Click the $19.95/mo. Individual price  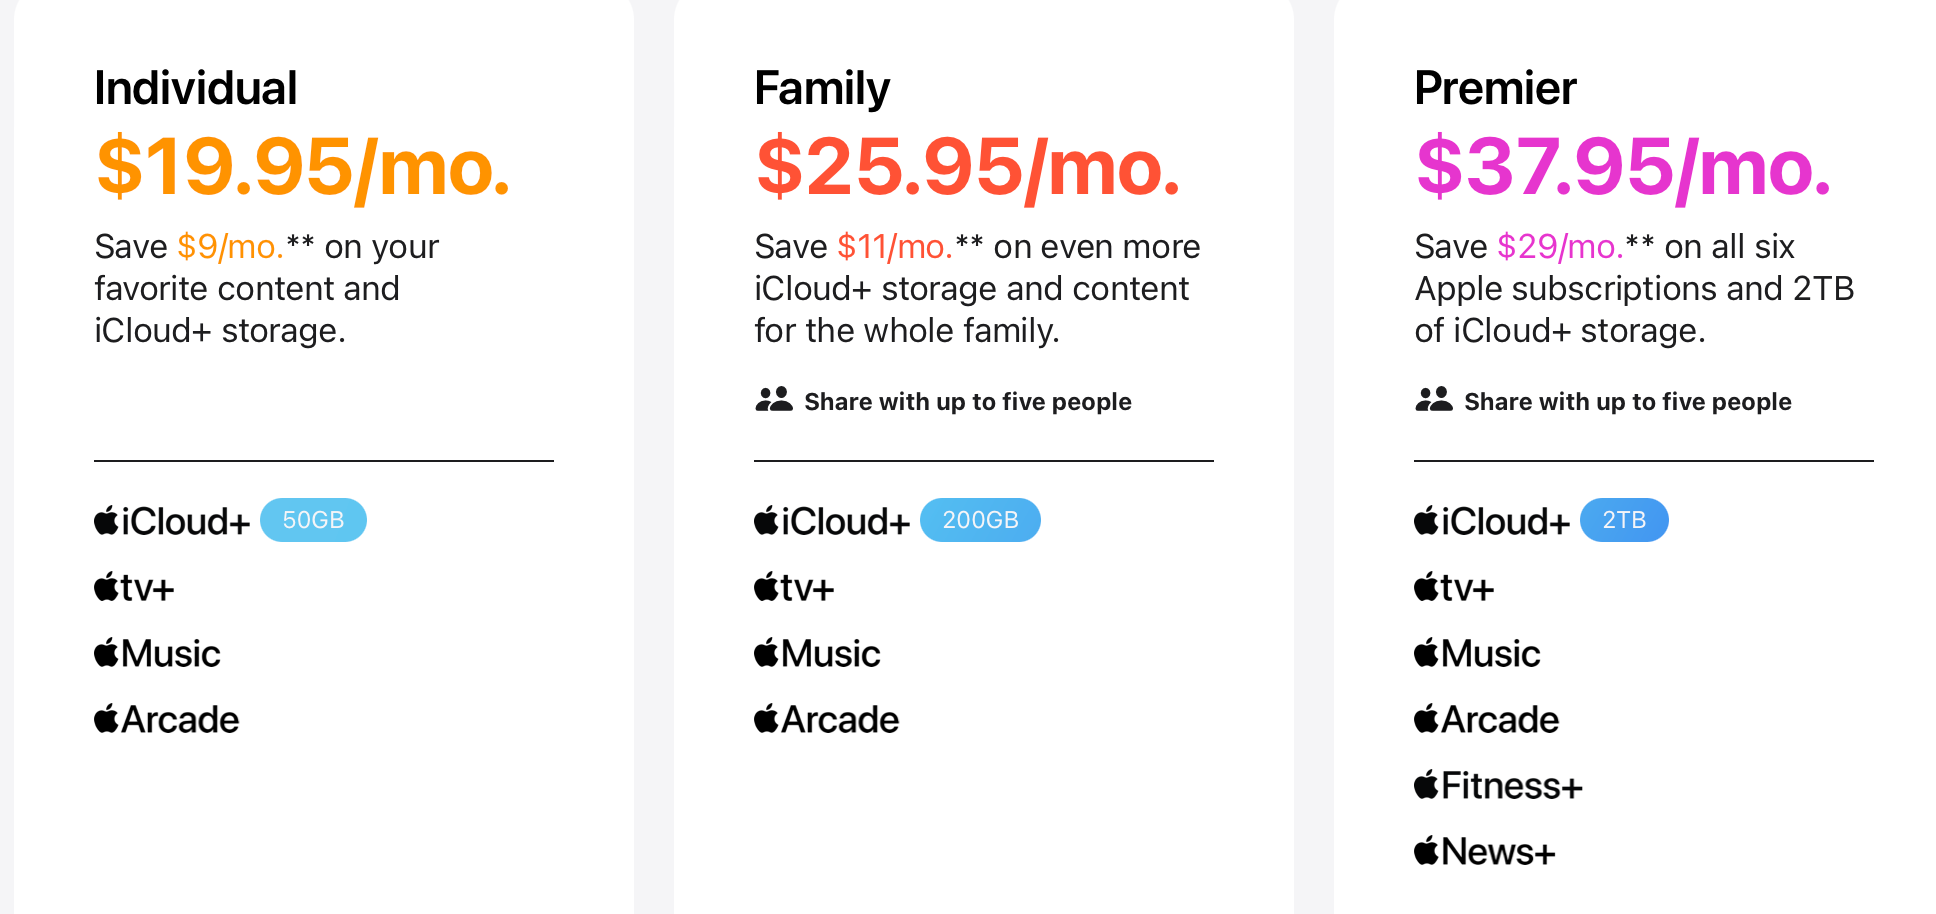(303, 166)
